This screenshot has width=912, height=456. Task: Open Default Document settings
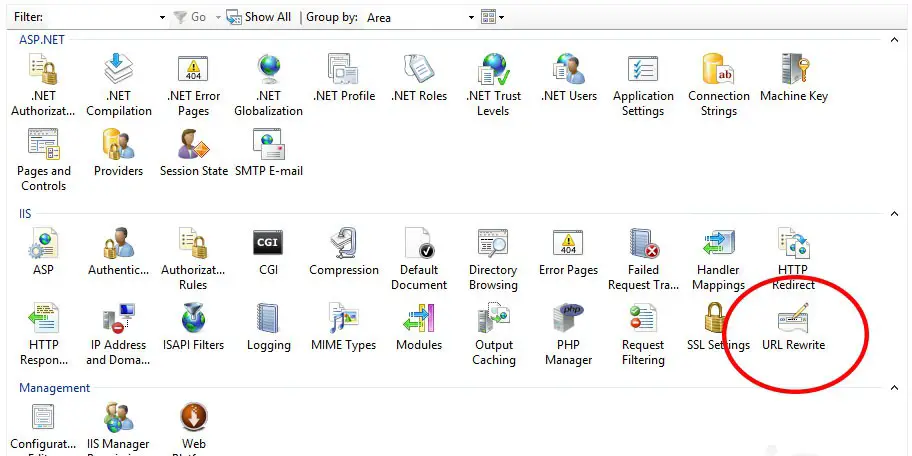[x=419, y=259]
